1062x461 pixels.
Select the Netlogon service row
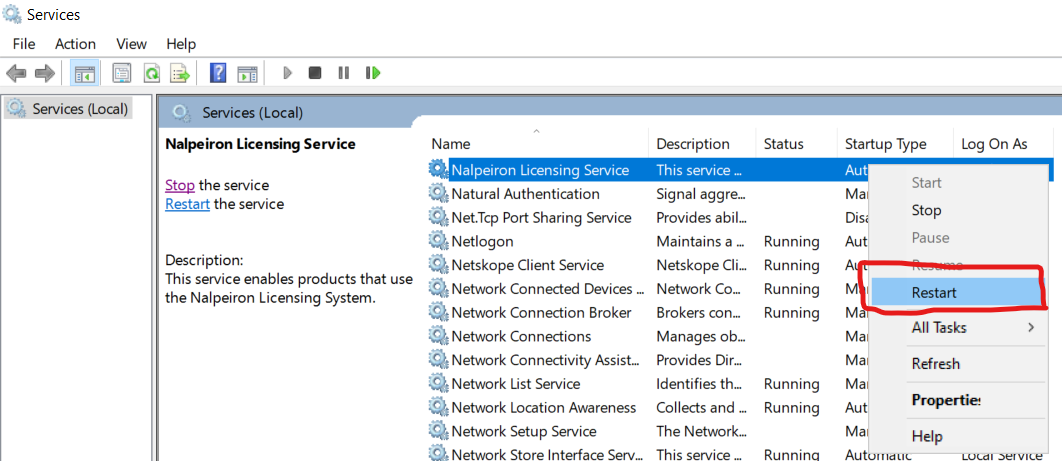tap(482, 241)
